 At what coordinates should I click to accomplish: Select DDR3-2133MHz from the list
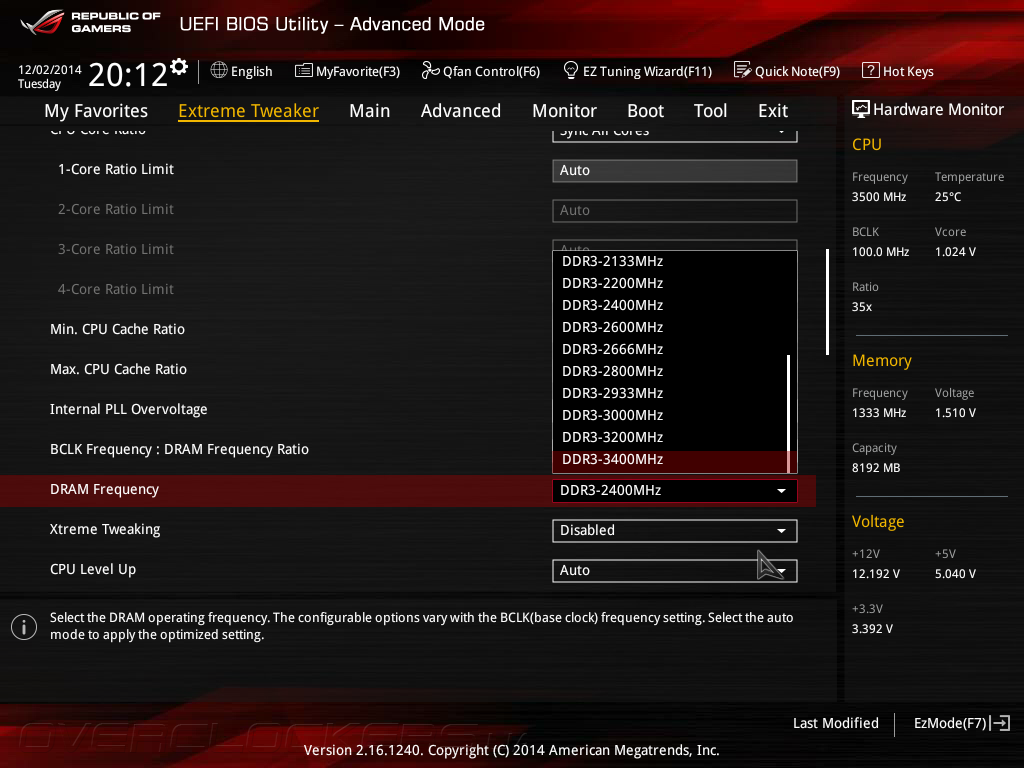(x=670, y=261)
